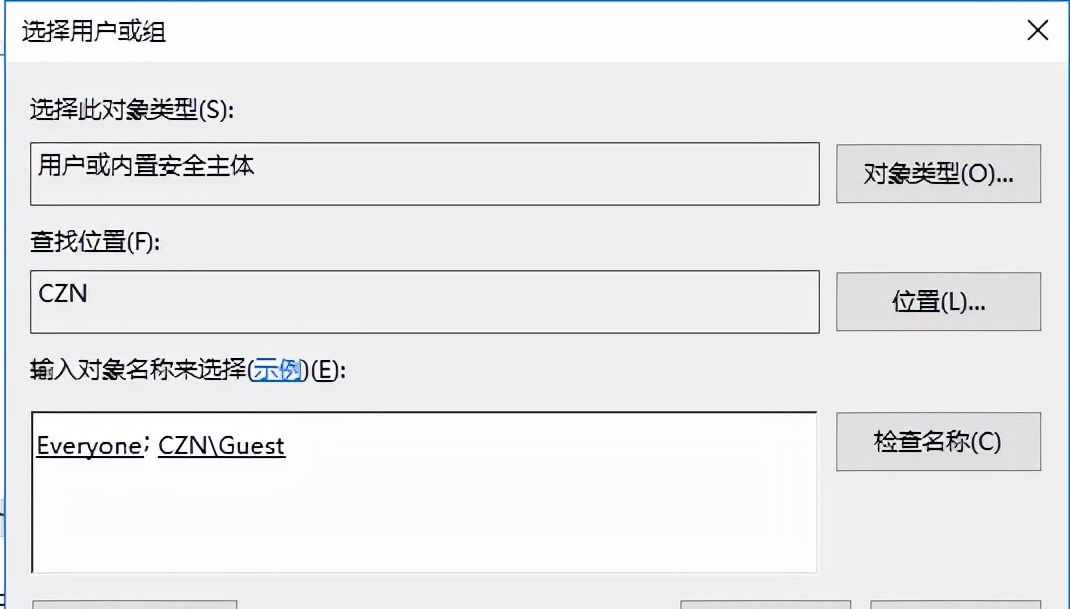Open the 对象类型(O)... object types dialog
Image resolution: width=1070 pixels, height=609 pixels.
(x=938, y=174)
